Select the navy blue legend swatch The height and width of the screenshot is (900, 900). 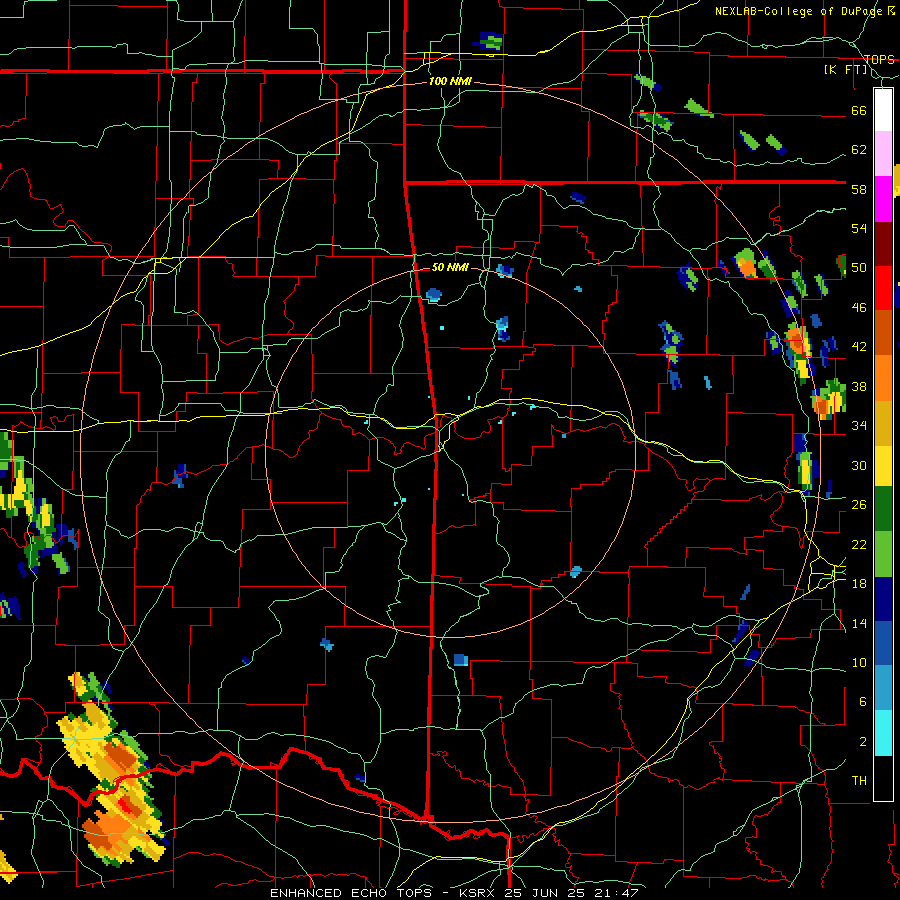(x=883, y=599)
